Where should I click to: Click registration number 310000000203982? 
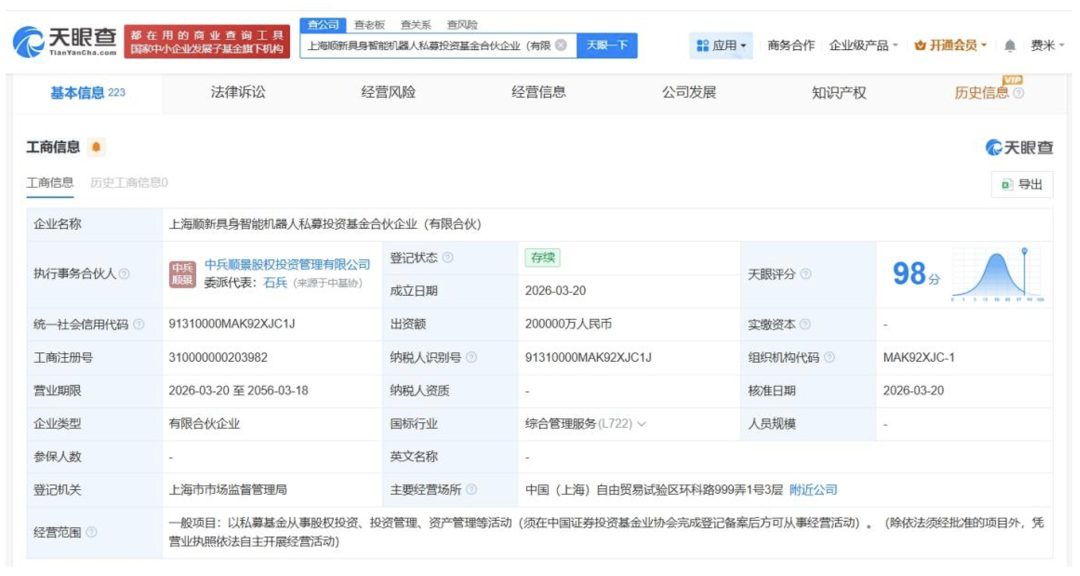tap(218, 358)
